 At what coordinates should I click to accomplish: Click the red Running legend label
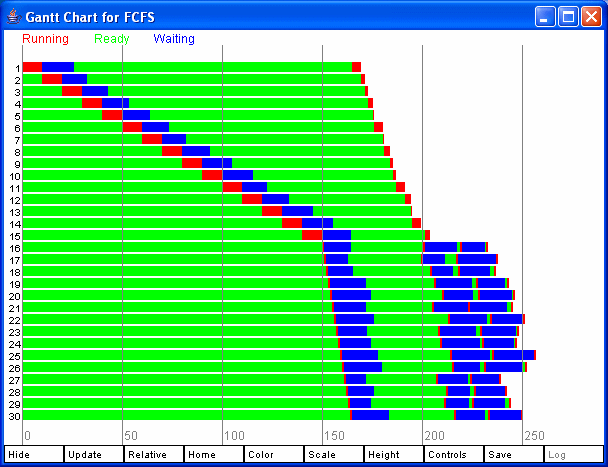pos(45,39)
